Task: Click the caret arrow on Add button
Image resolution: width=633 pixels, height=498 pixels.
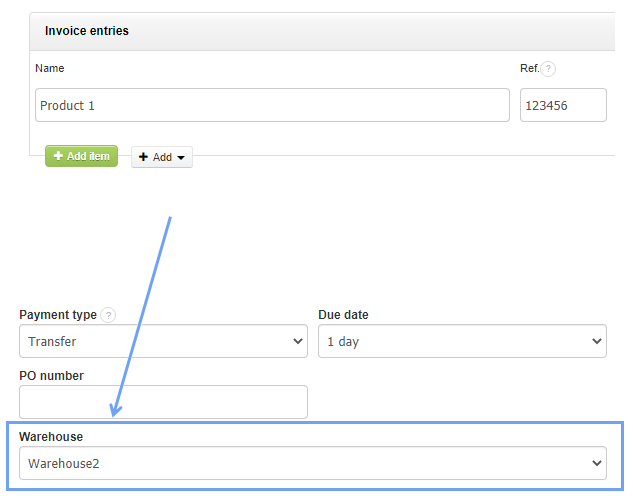Action: (181, 158)
